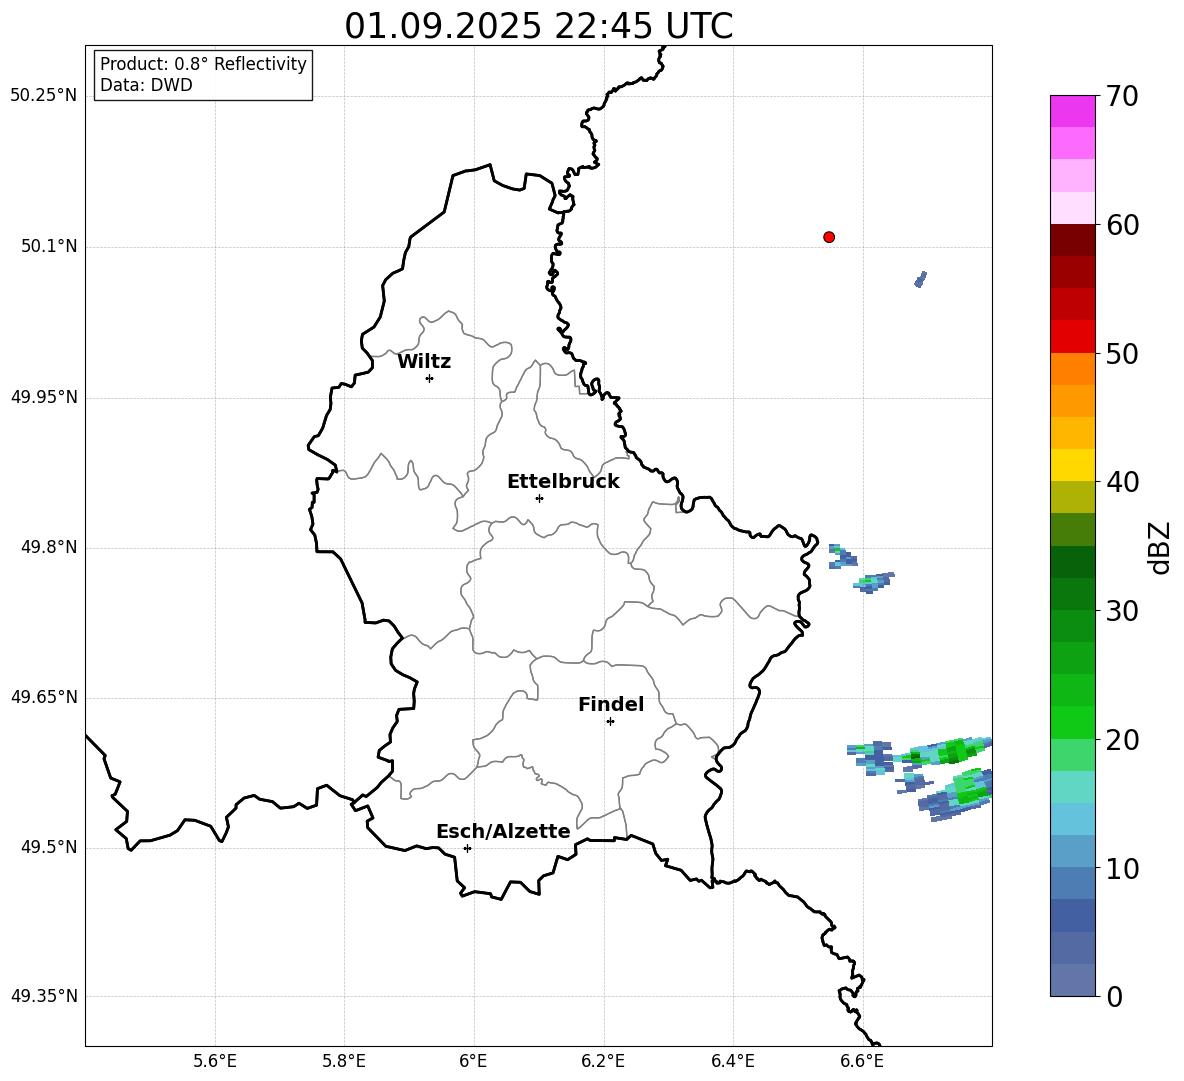Click the yellow colorbar swatch above 40

tap(1072, 465)
